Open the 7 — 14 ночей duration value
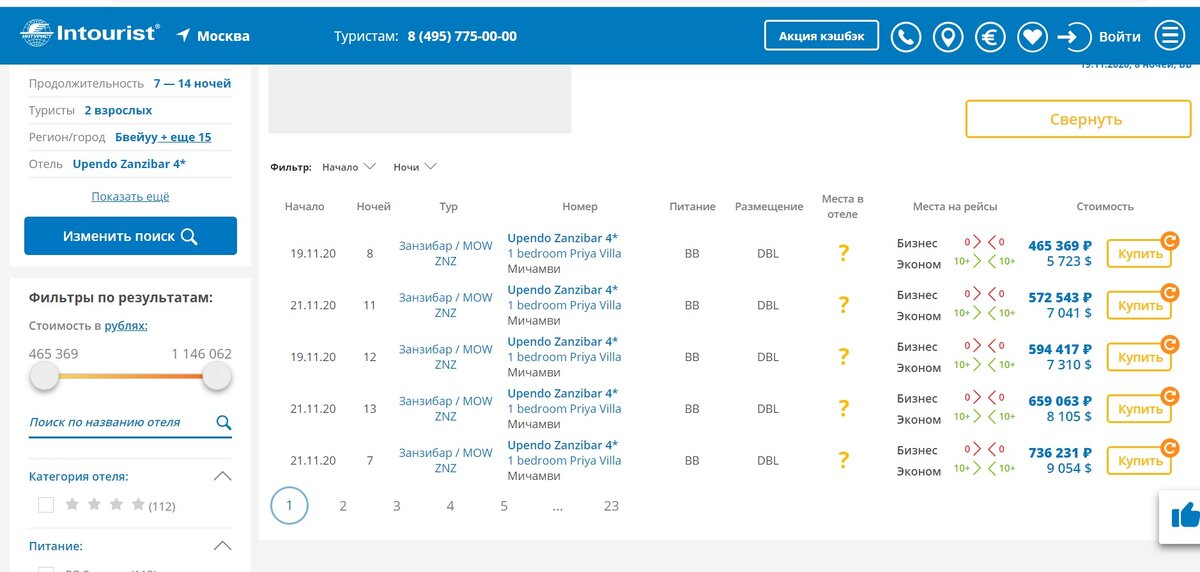Viewport: 1200px width, 572px height. point(192,83)
